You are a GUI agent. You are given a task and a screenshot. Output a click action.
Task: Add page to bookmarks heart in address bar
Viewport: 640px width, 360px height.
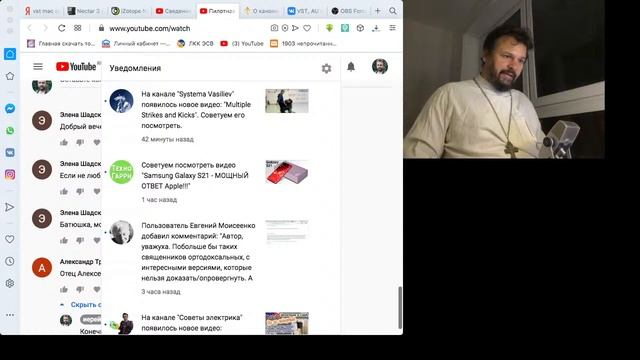pyautogui.click(x=307, y=28)
